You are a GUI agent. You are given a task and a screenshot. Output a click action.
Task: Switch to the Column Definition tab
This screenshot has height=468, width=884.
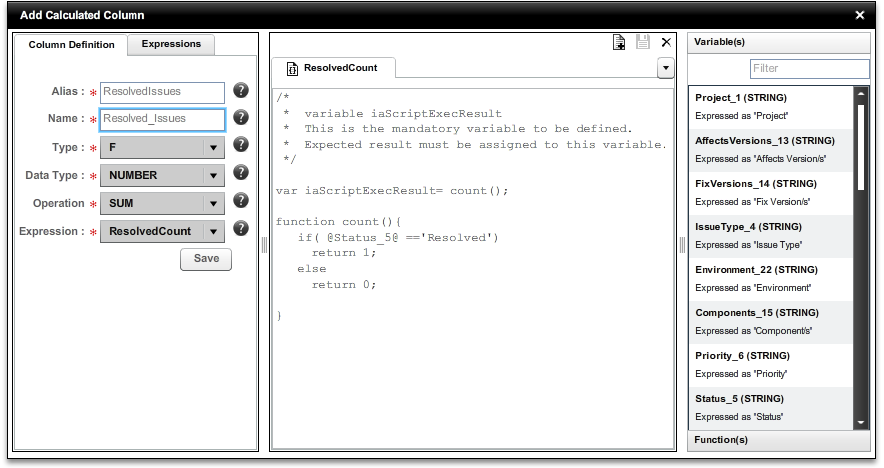coord(71,45)
